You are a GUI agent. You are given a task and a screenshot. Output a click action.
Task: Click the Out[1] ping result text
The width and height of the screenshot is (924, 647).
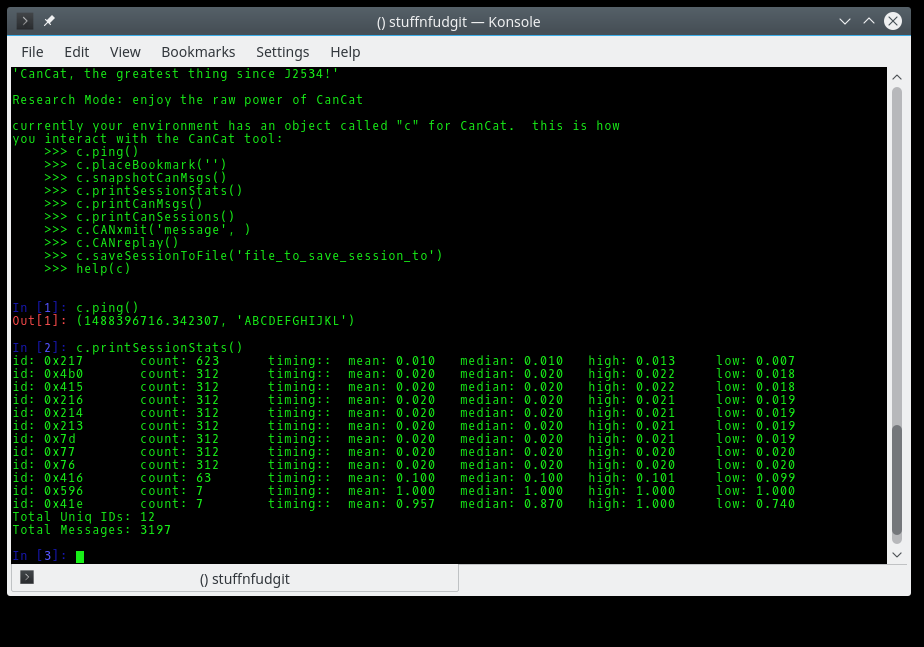point(216,321)
